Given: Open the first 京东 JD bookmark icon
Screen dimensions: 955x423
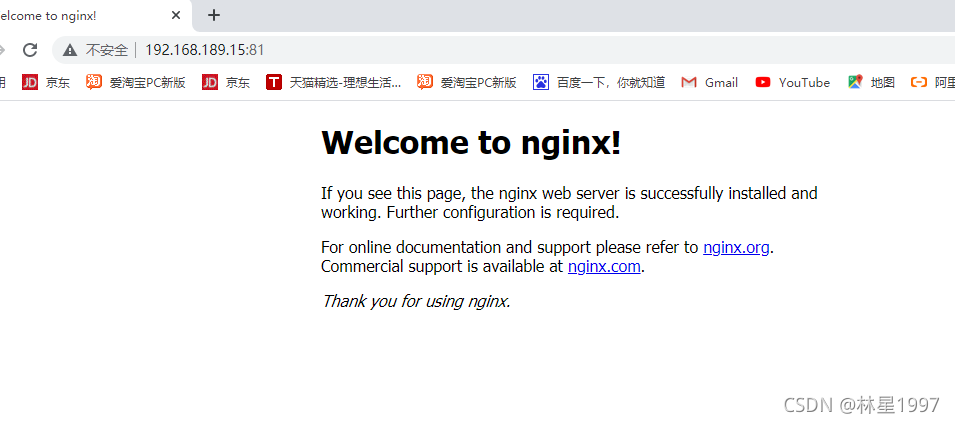Looking at the screenshot, I should click(x=30, y=82).
